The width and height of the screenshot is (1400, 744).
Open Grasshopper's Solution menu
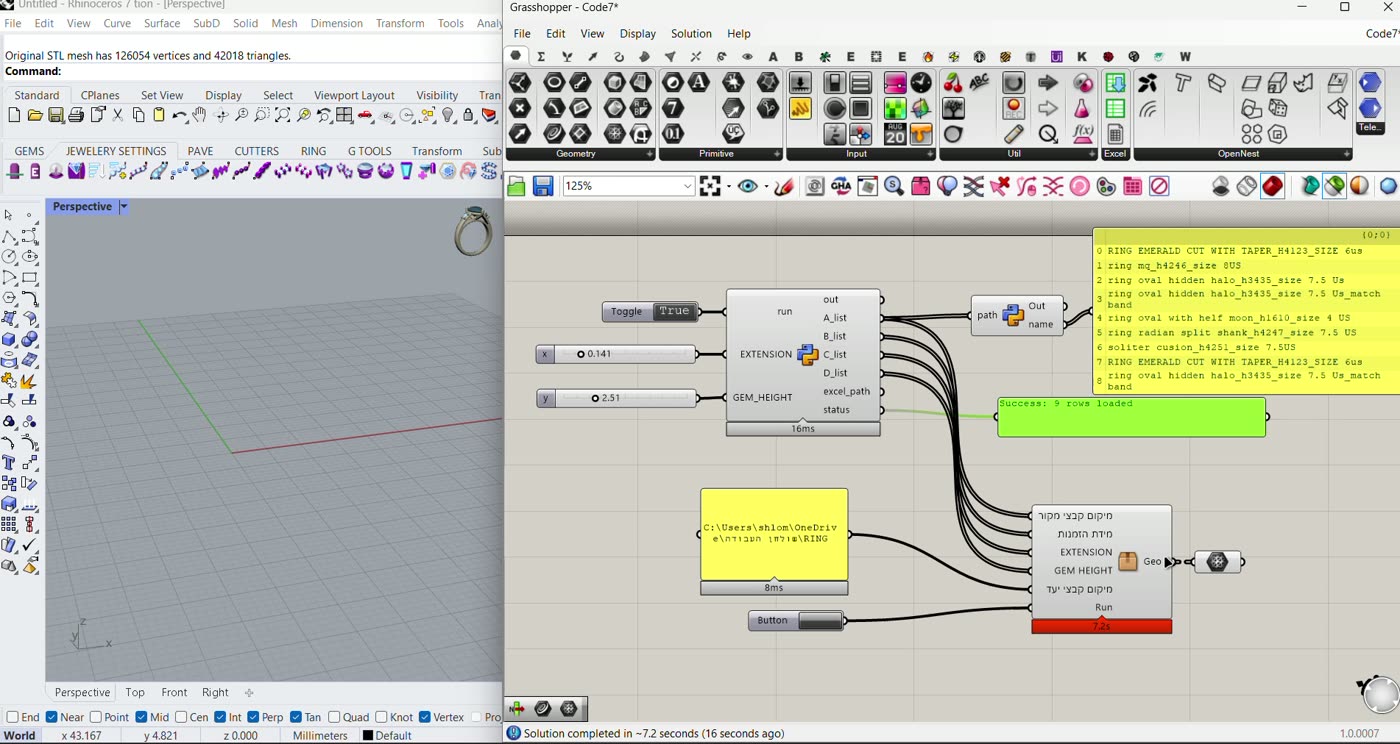tap(691, 33)
